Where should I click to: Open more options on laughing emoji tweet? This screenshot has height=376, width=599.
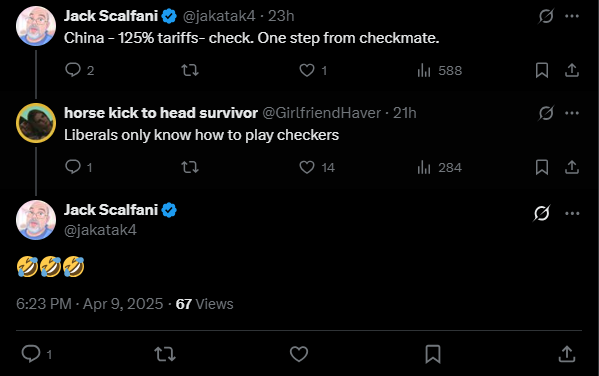572,213
